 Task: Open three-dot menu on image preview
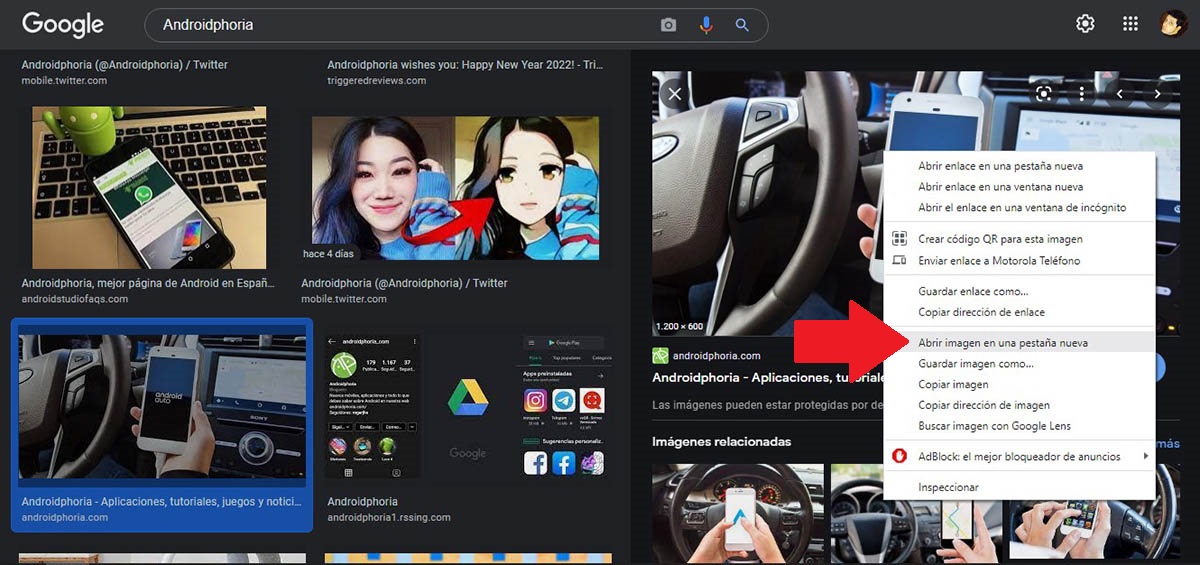(x=1082, y=93)
